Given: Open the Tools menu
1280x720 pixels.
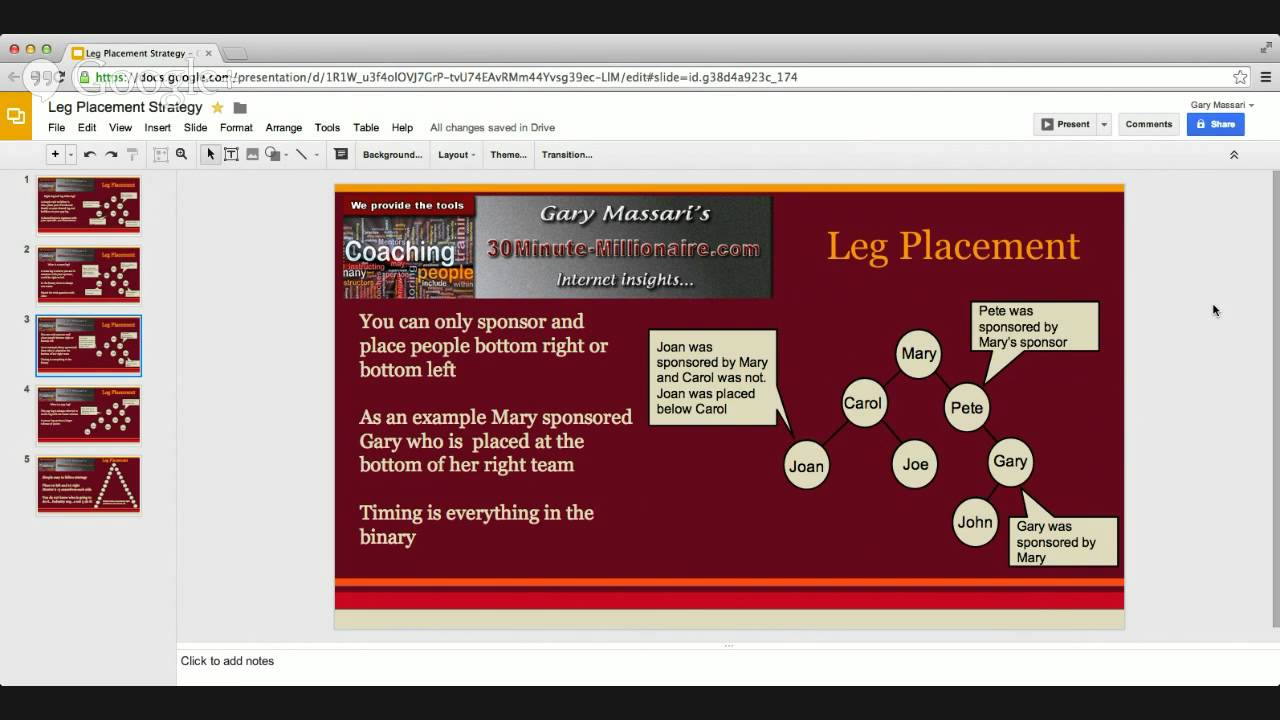Looking at the screenshot, I should 327,128.
